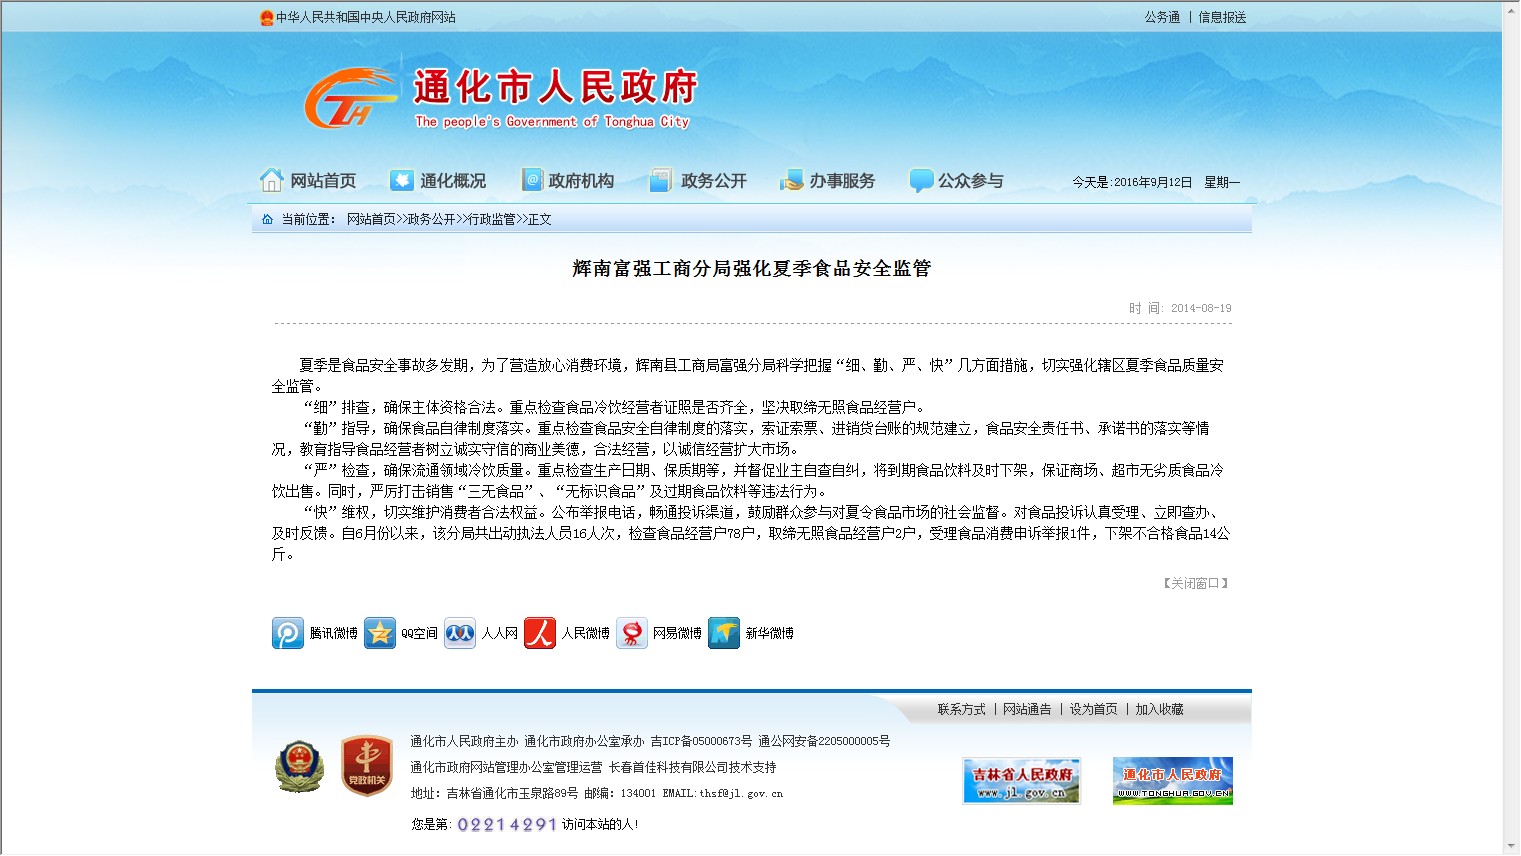The width and height of the screenshot is (1521, 856).
Task: Click the 网易微博 share icon
Action: (632, 633)
